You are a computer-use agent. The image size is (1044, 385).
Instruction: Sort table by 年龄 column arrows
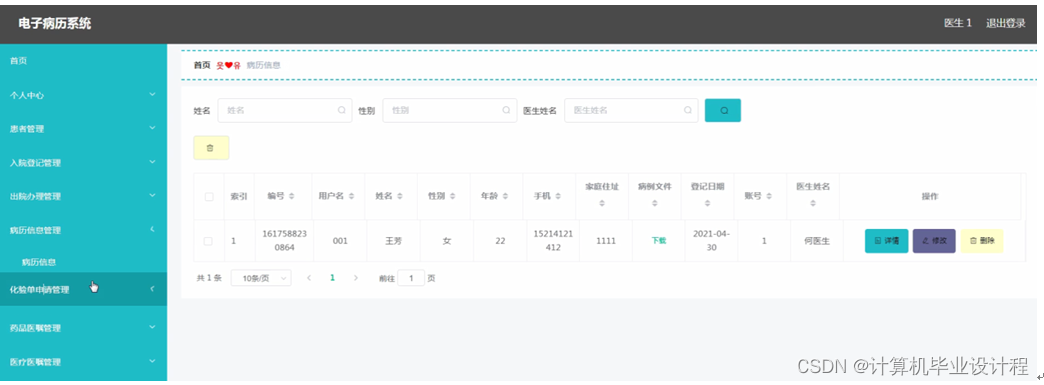point(505,196)
